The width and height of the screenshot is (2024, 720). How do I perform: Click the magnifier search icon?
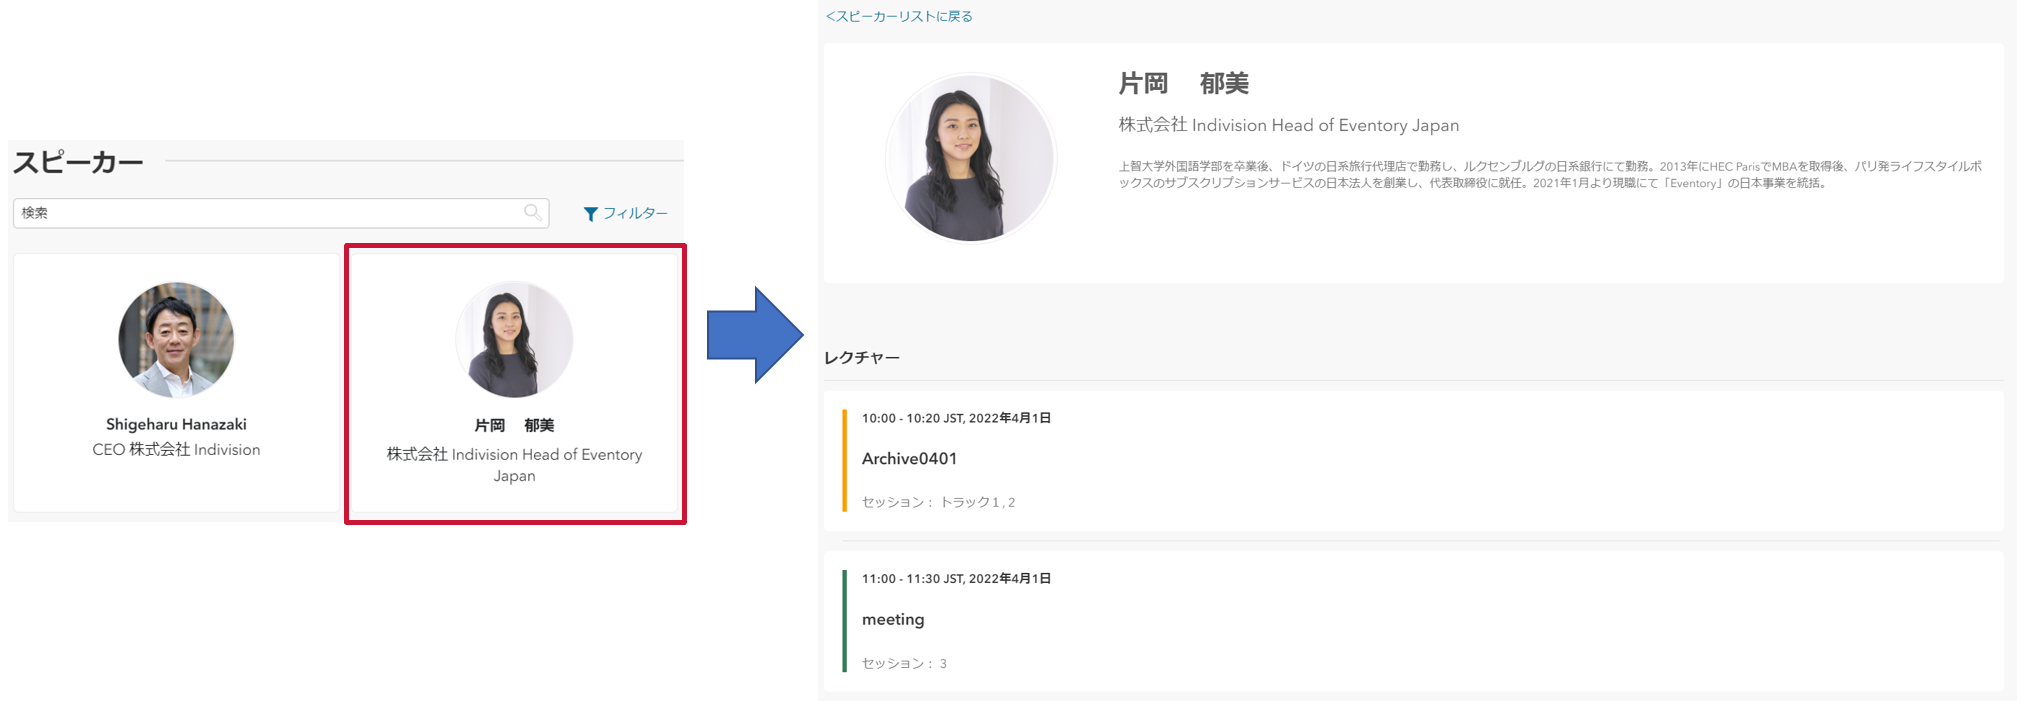point(533,212)
